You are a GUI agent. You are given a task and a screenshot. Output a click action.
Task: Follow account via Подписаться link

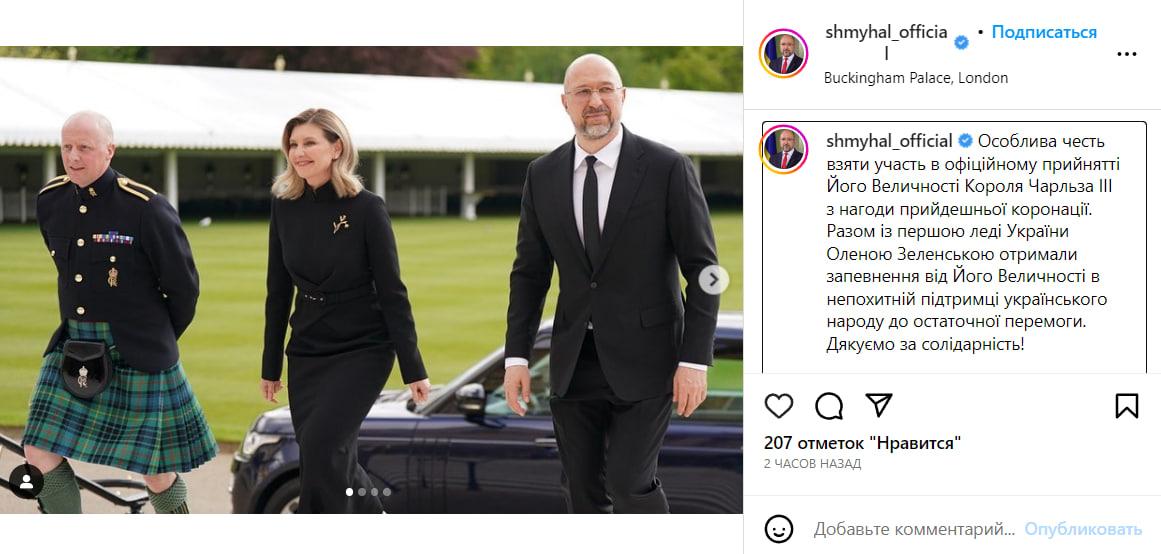pyautogui.click(x=1044, y=32)
